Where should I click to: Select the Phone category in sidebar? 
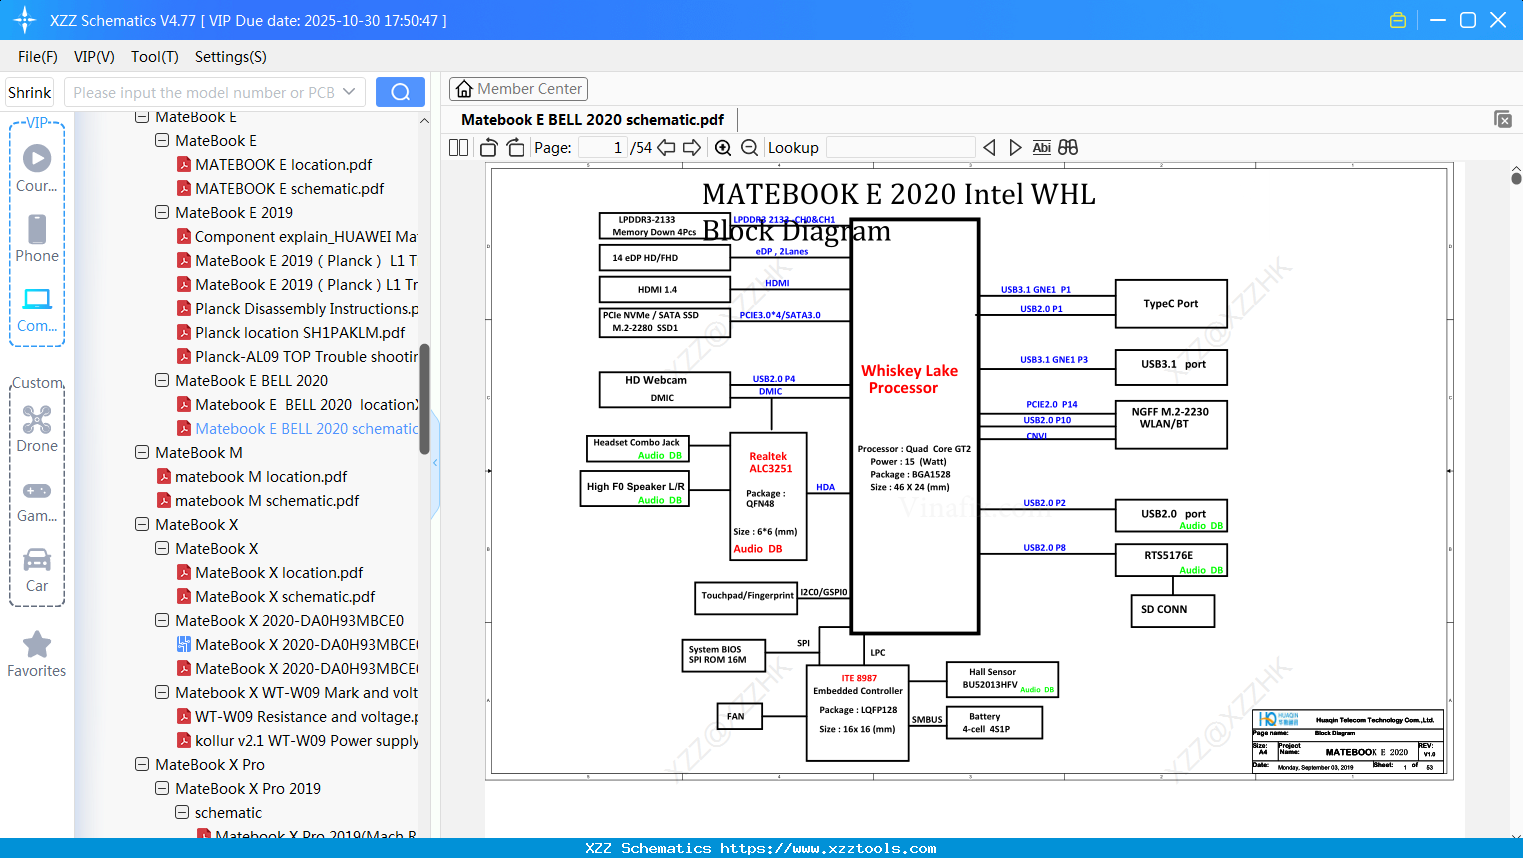pos(37,238)
